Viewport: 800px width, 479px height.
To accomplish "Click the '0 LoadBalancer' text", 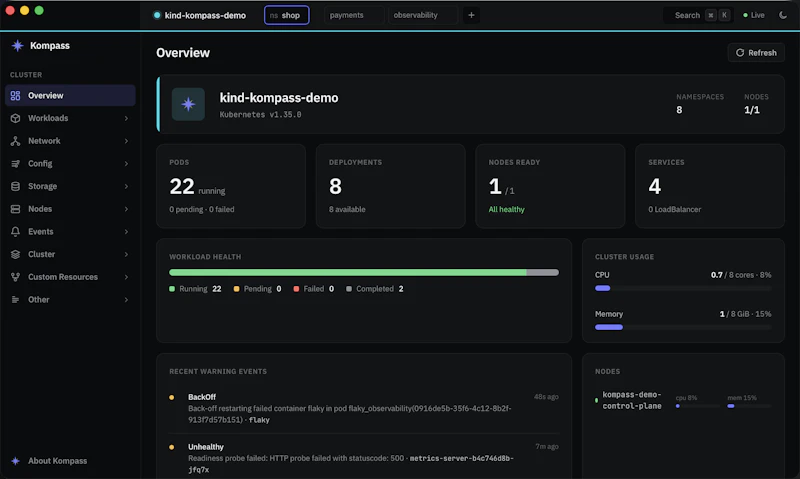I will (x=674, y=209).
